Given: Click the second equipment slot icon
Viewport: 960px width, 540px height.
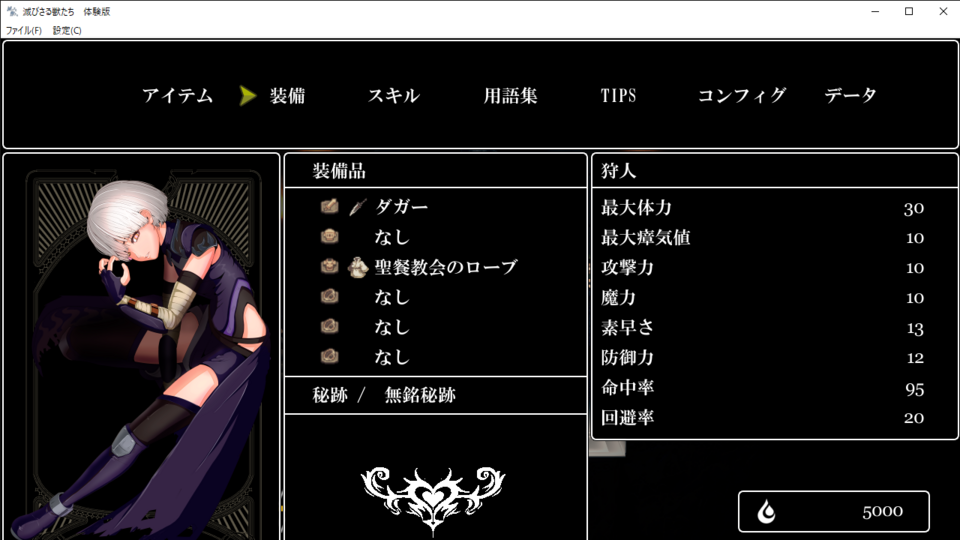Looking at the screenshot, I should click(x=329, y=236).
